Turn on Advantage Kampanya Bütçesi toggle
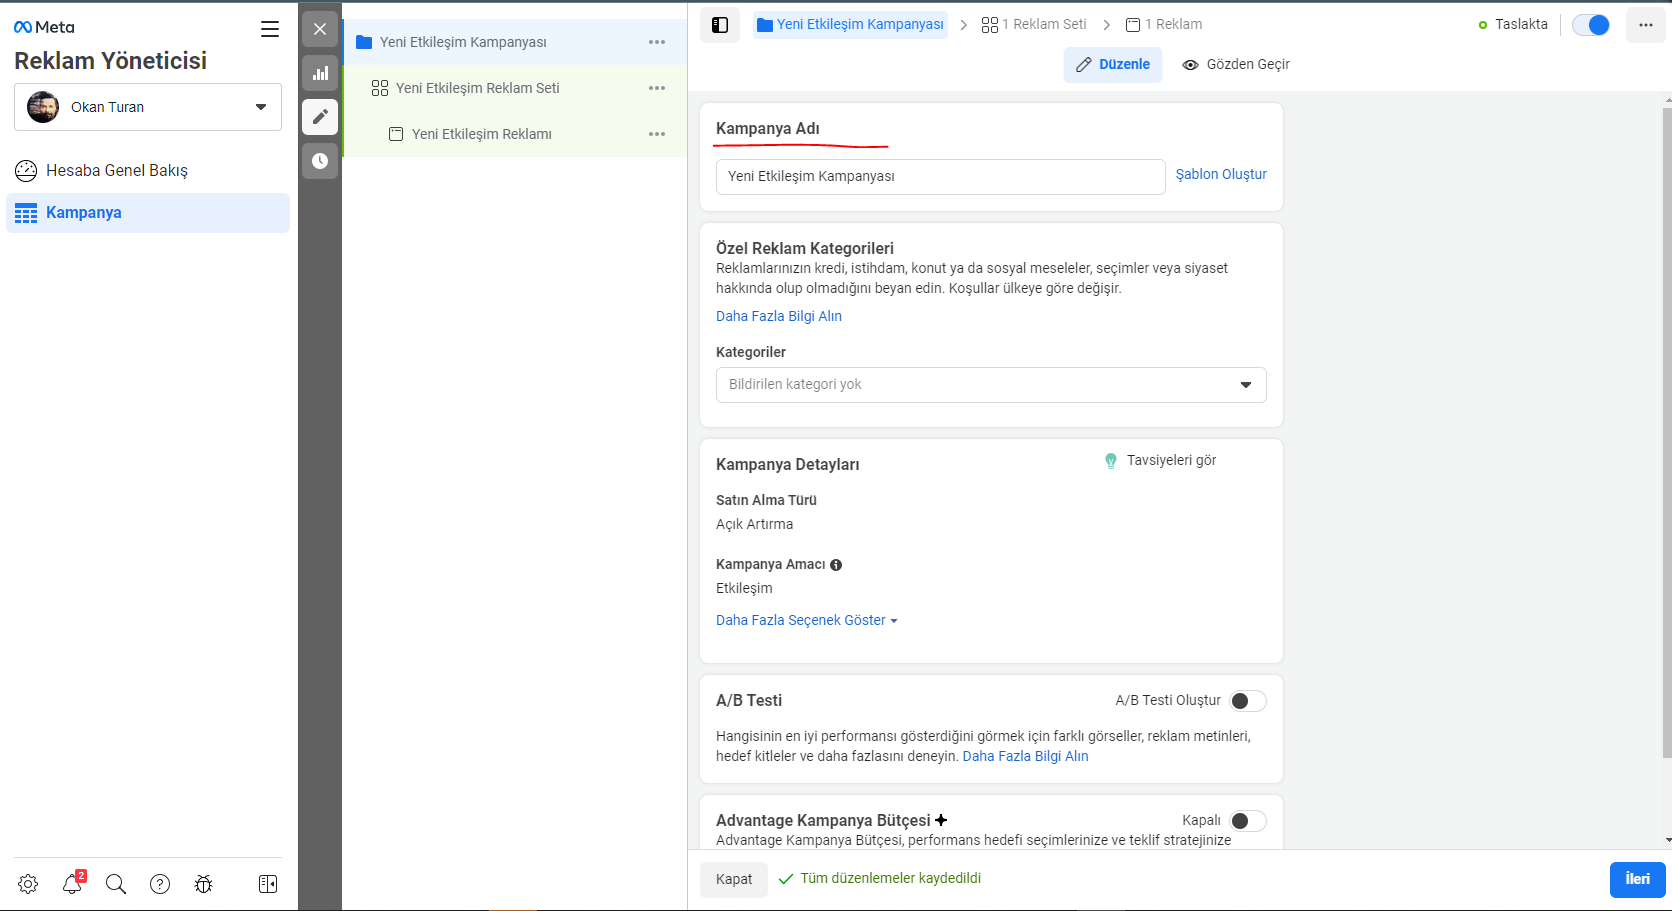The width and height of the screenshot is (1672, 911). [1248, 821]
